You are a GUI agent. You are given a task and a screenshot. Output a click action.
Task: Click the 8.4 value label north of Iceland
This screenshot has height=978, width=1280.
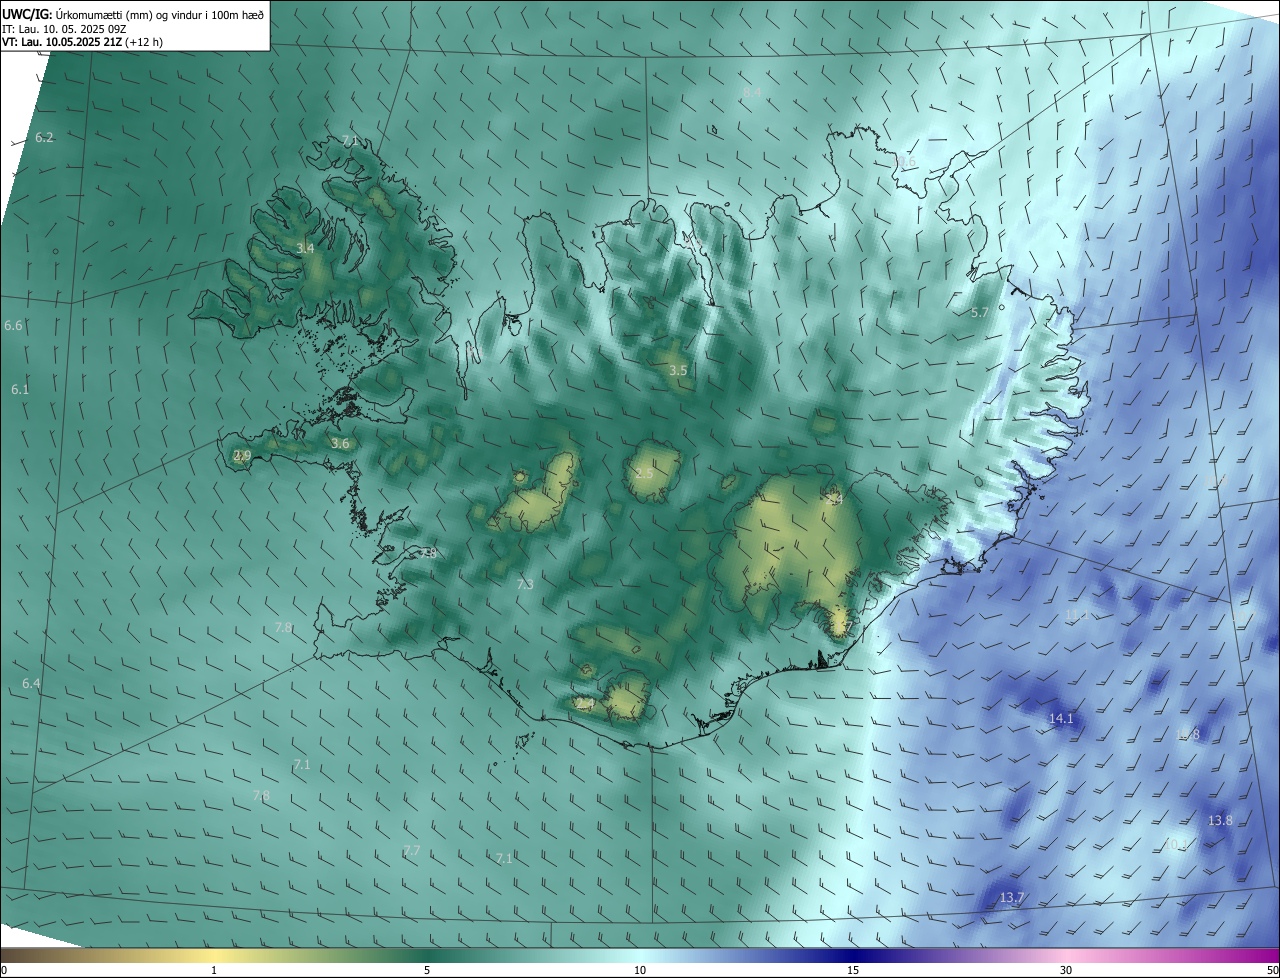coord(752,92)
